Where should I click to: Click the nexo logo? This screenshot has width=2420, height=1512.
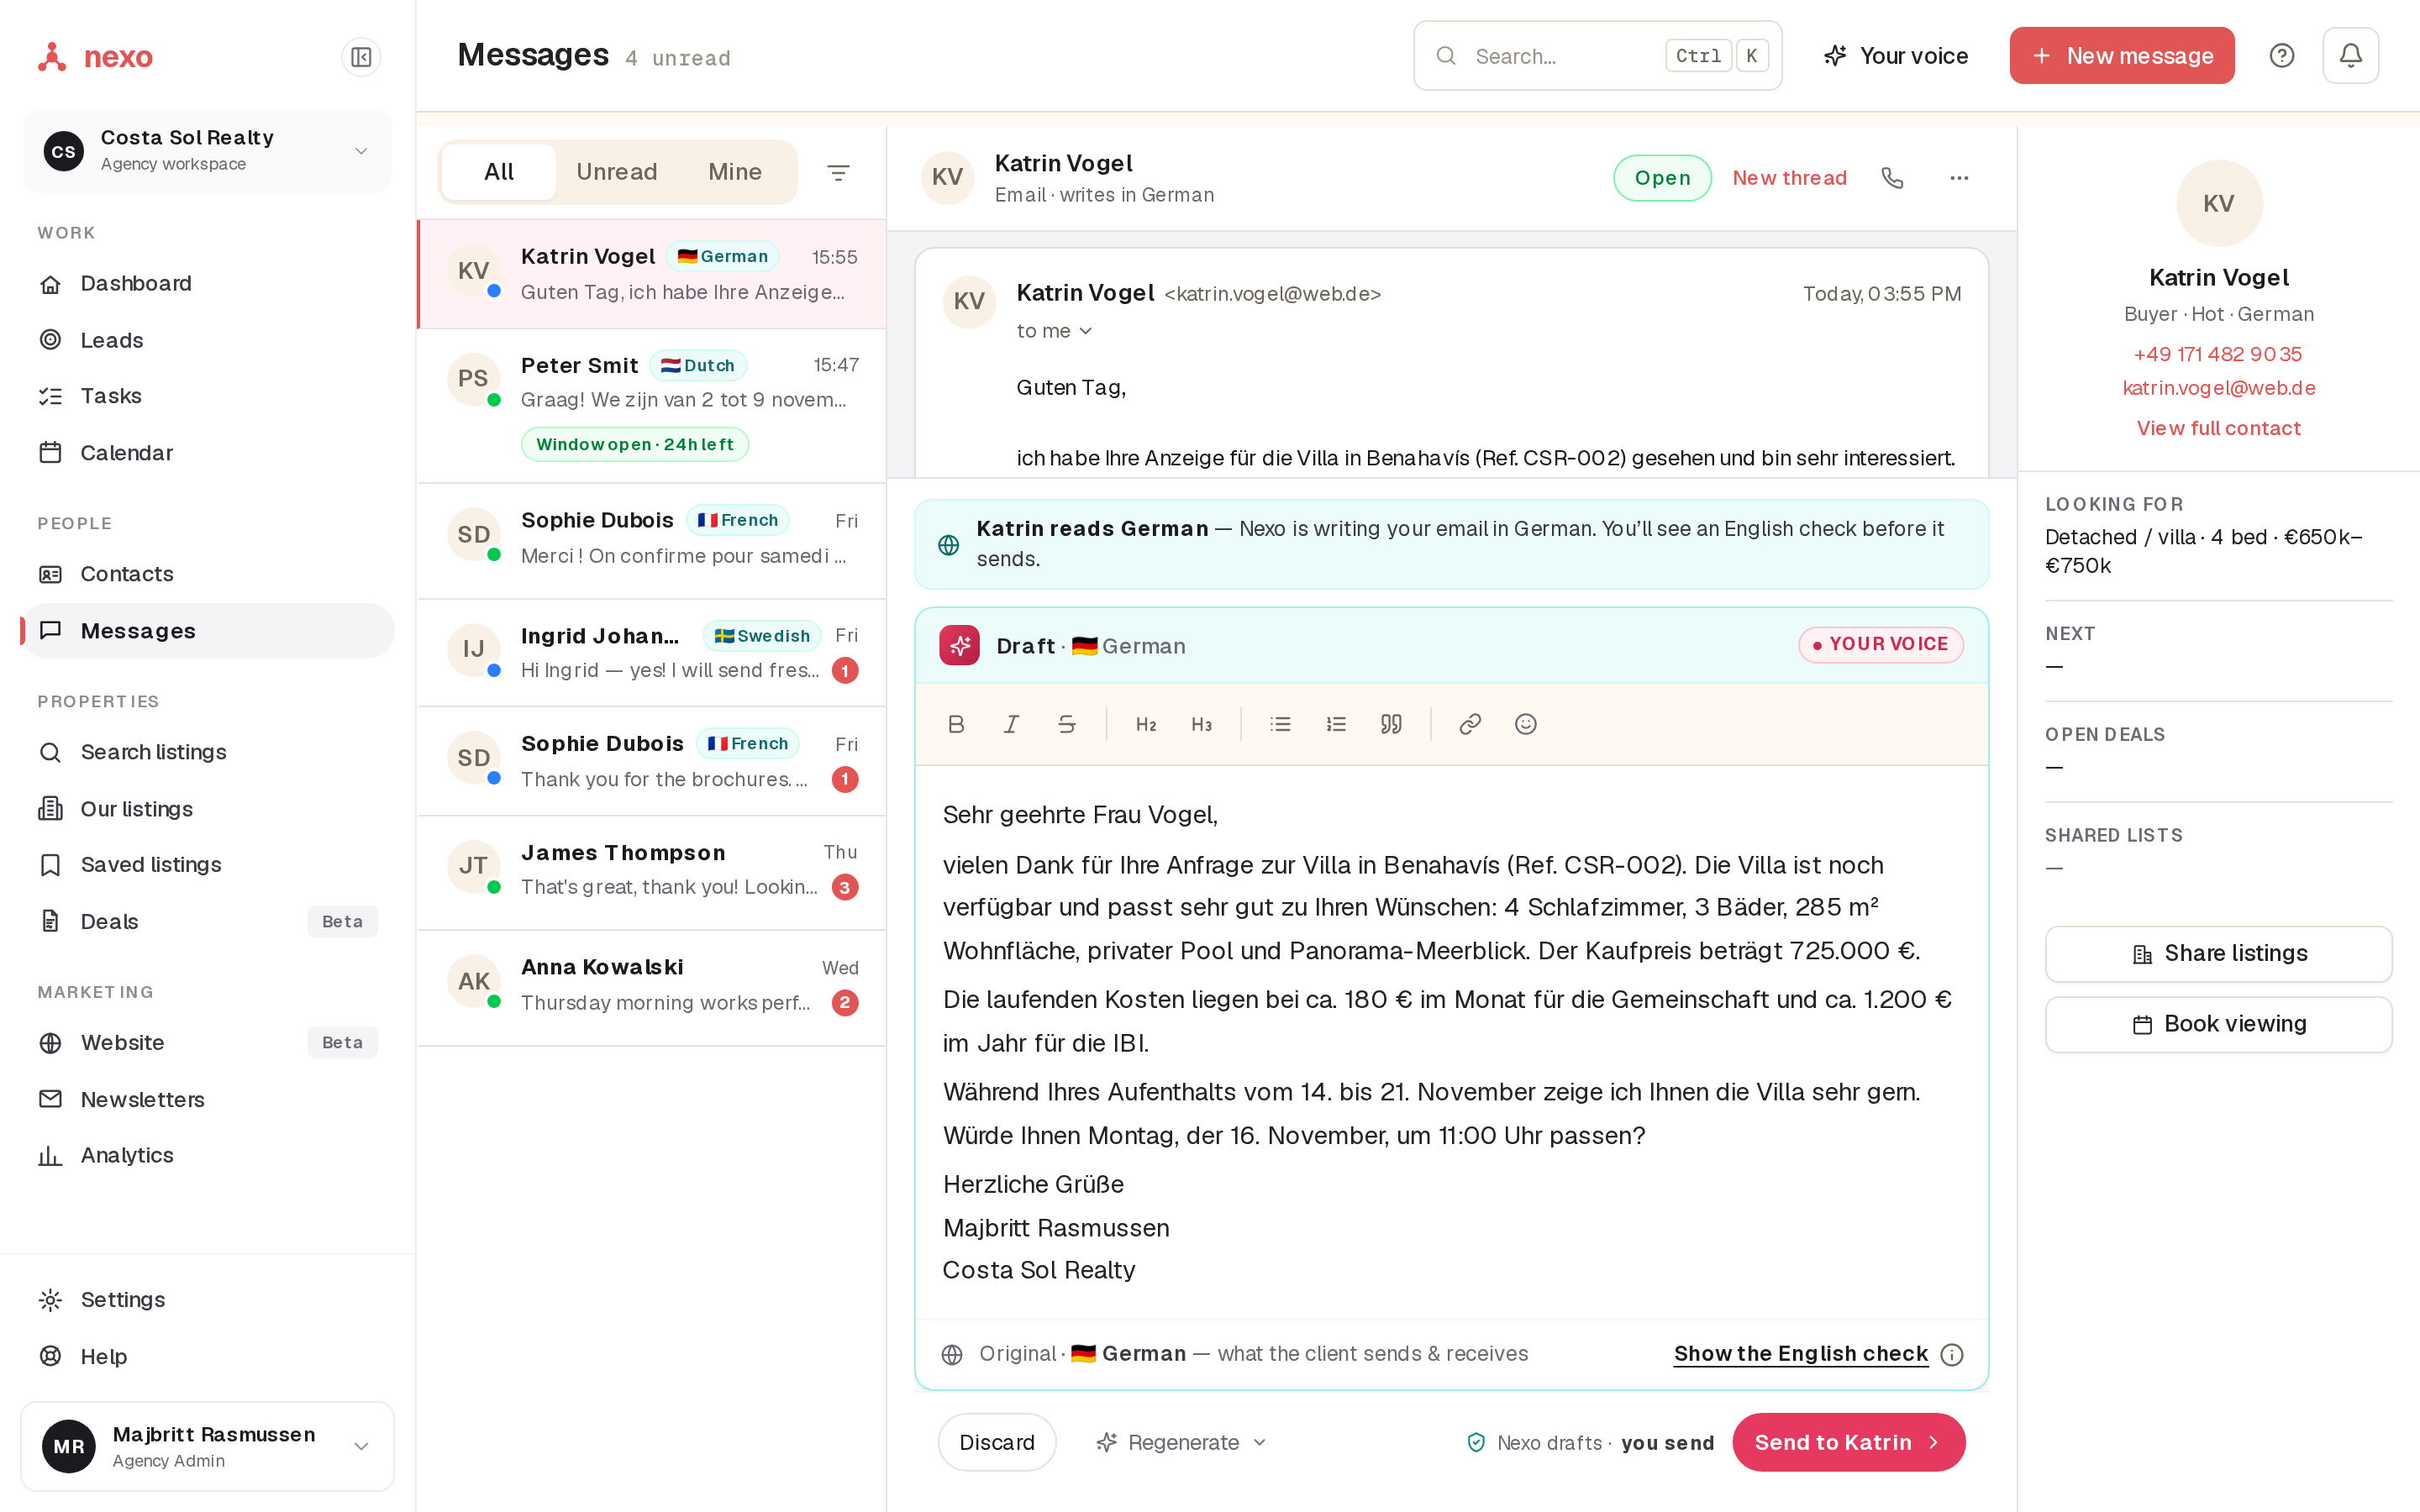tap(95, 57)
